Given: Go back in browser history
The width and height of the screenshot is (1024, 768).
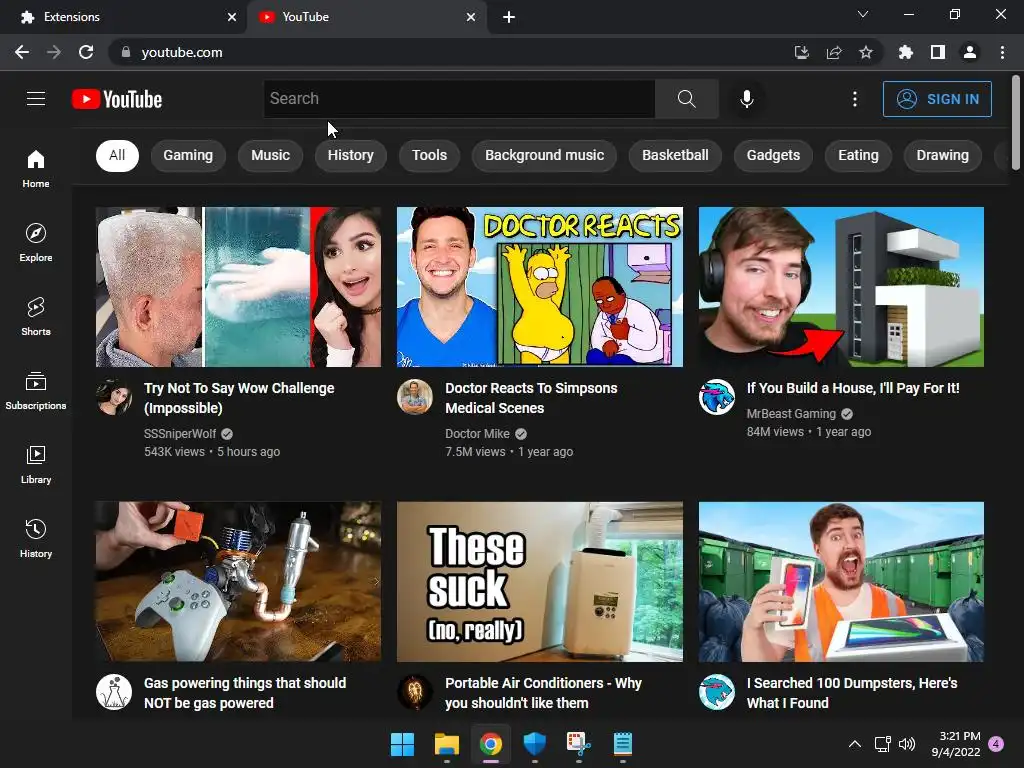Looking at the screenshot, I should pyautogui.click(x=22, y=52).
